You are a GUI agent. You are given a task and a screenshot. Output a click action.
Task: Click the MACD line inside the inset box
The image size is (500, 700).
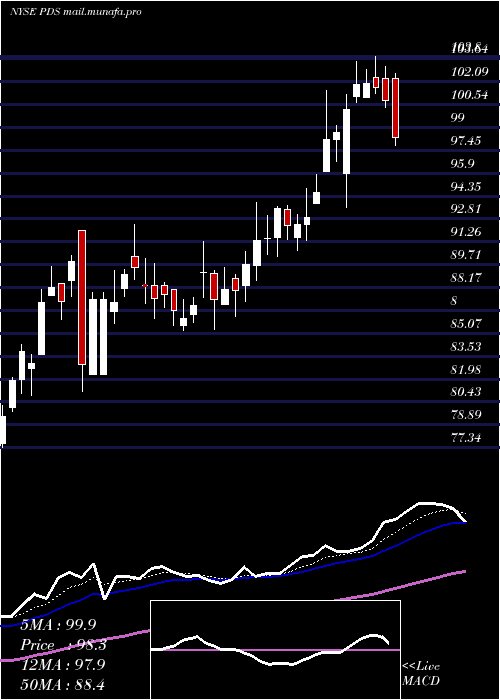click(270, 650)
